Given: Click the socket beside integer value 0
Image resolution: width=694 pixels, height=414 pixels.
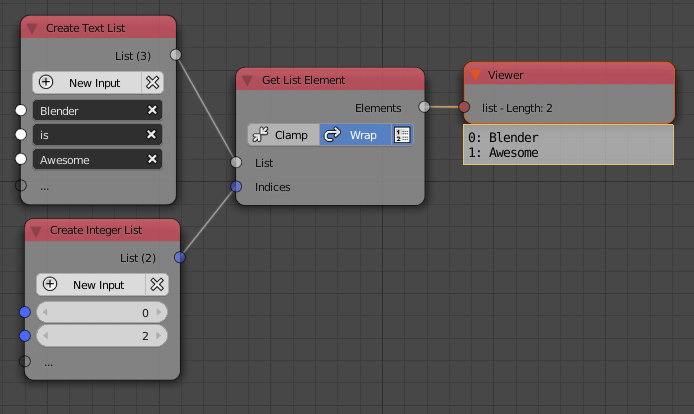Looking at the screenshot, I should 25,312.
